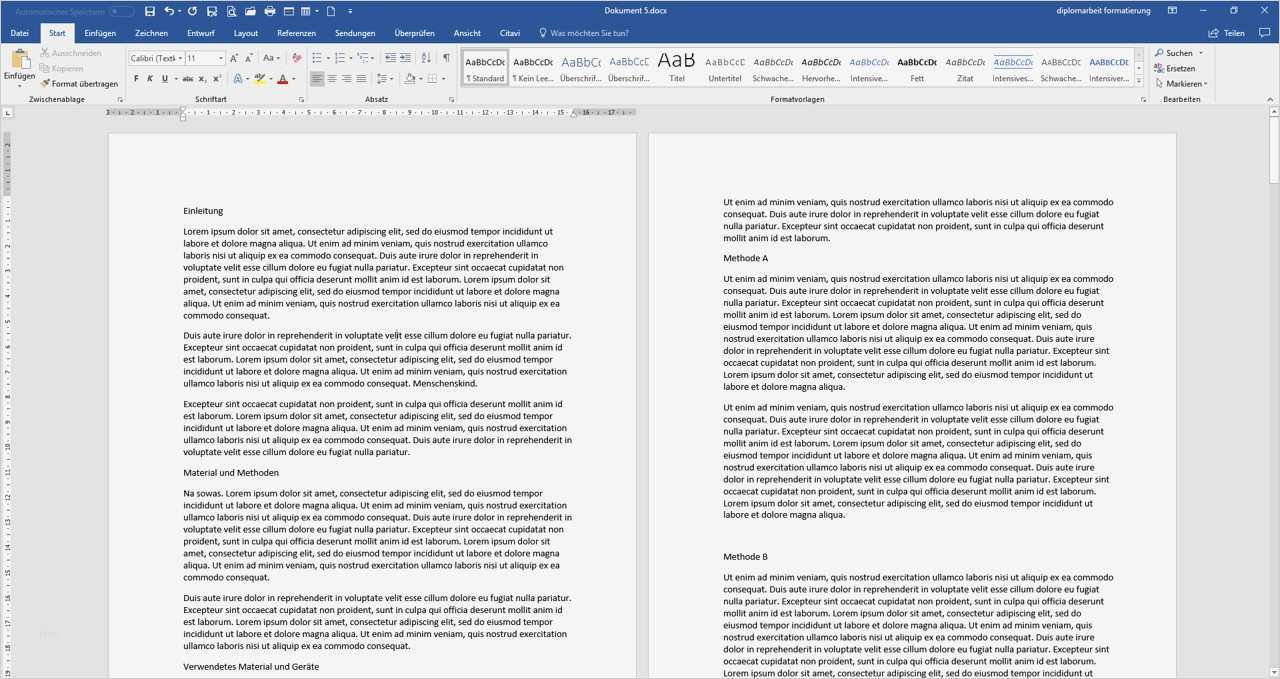Apply paragraph shading with the paint bucket
Screen dimensions: 1280x679
(410, 78)
